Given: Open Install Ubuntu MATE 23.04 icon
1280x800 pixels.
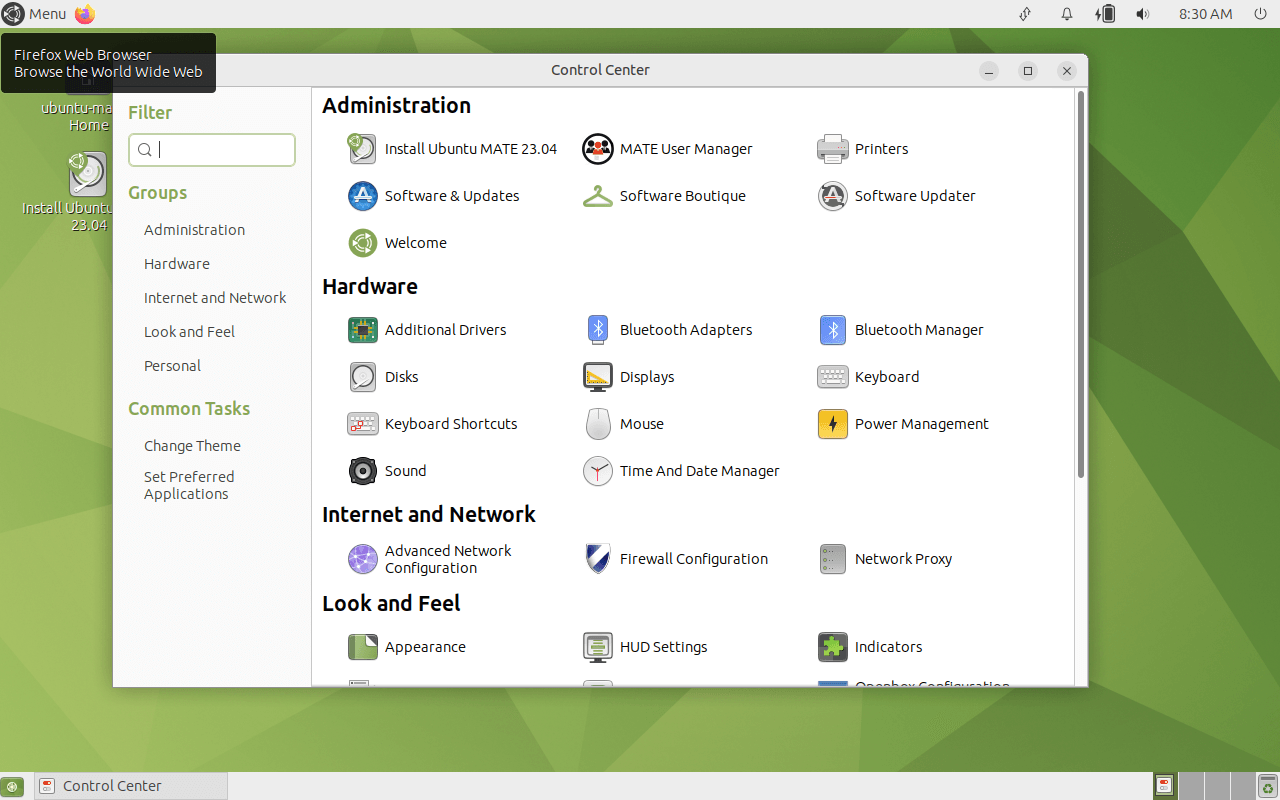Looking at the screenshot, I should pos(362,149).
